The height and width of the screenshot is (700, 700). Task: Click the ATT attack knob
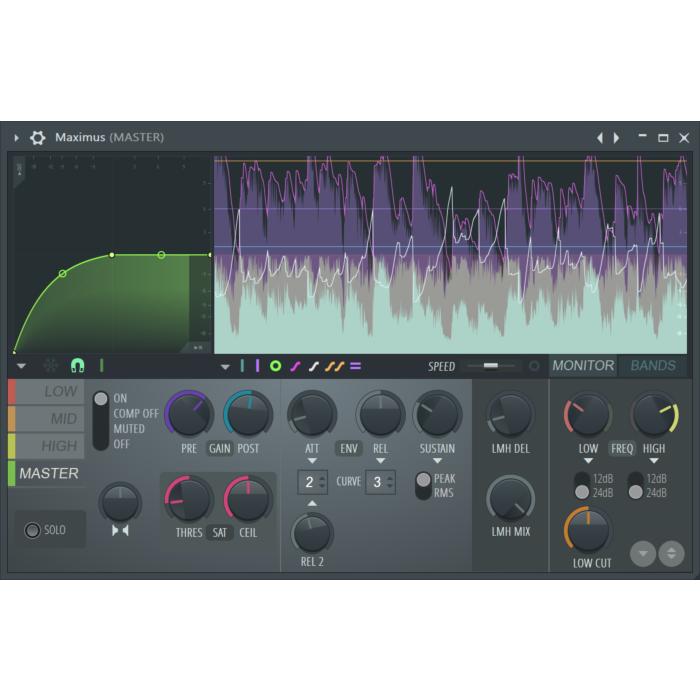(312, 414)
